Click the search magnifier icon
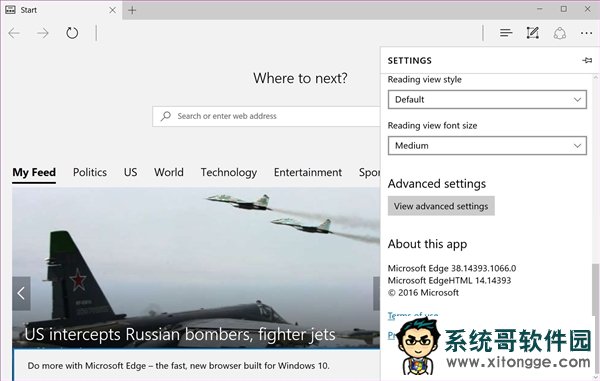Viewport: 600px width, 381px height. [166, 116]
